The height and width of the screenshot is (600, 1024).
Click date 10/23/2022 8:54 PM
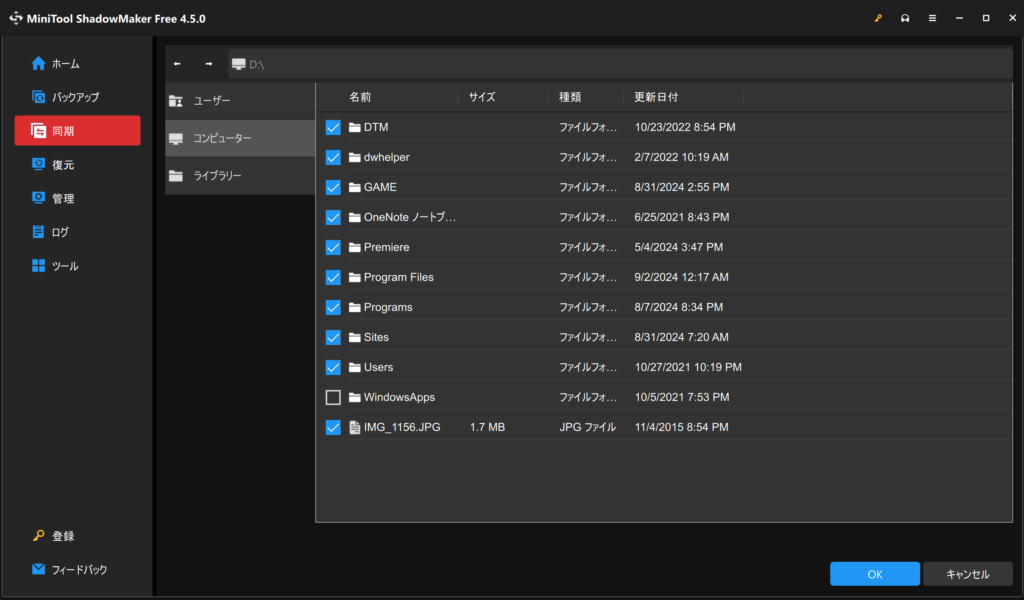point(685,127)
